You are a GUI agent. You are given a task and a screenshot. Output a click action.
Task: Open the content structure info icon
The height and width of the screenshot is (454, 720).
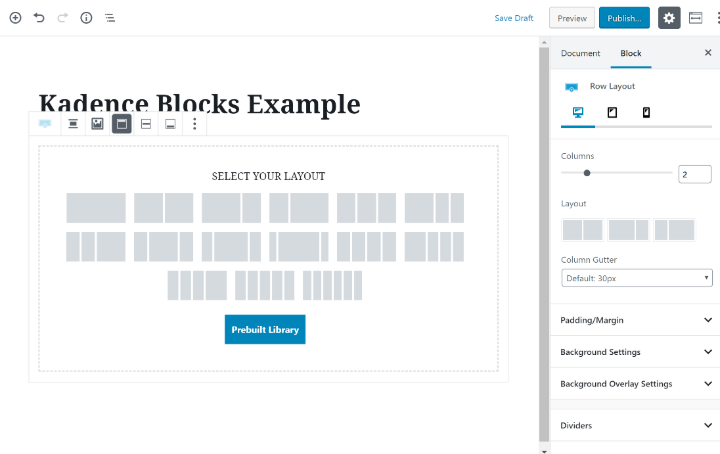[x=86, y=18]
